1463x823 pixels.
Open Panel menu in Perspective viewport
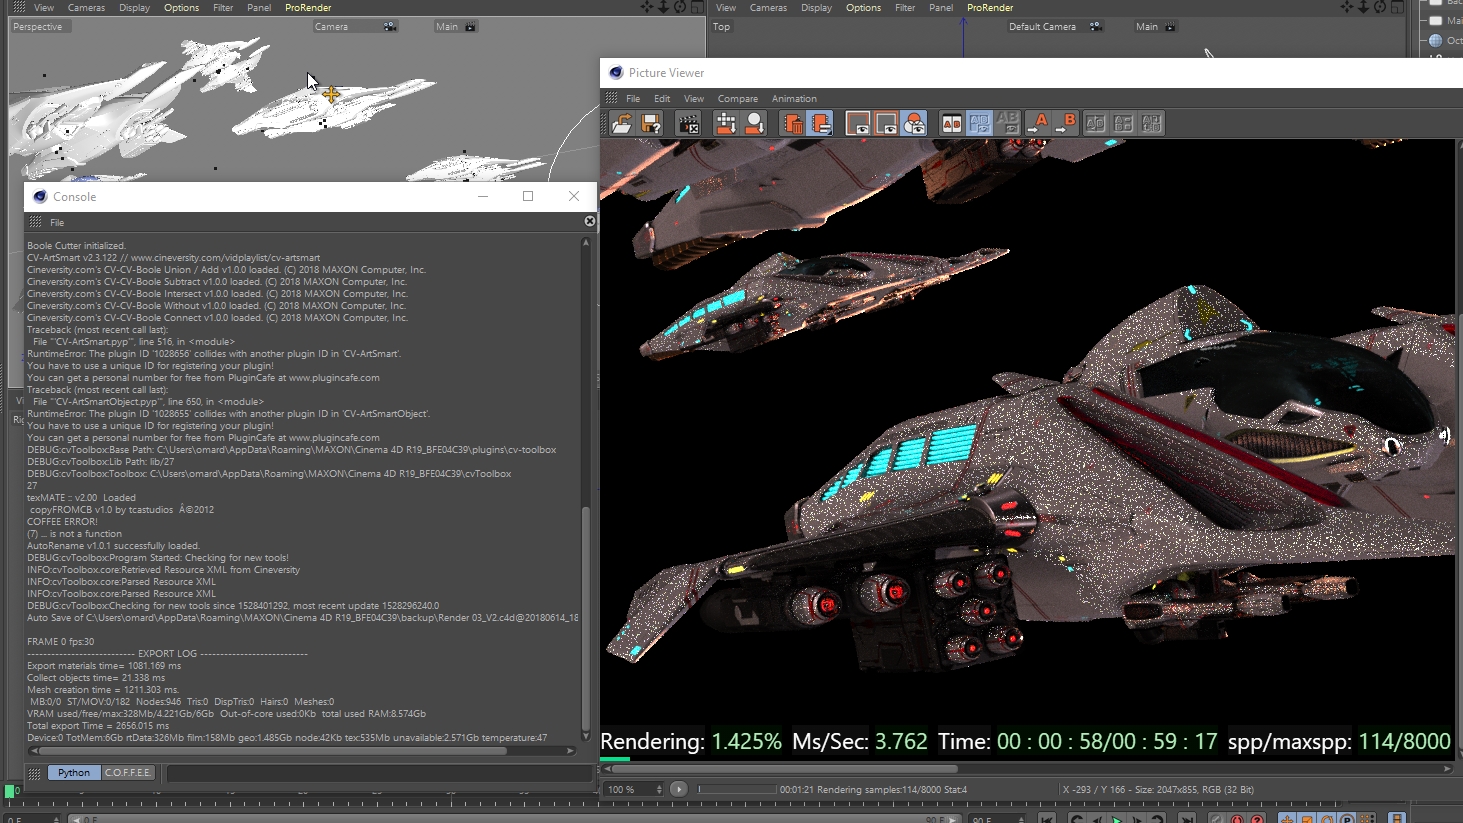coord(259,8)
